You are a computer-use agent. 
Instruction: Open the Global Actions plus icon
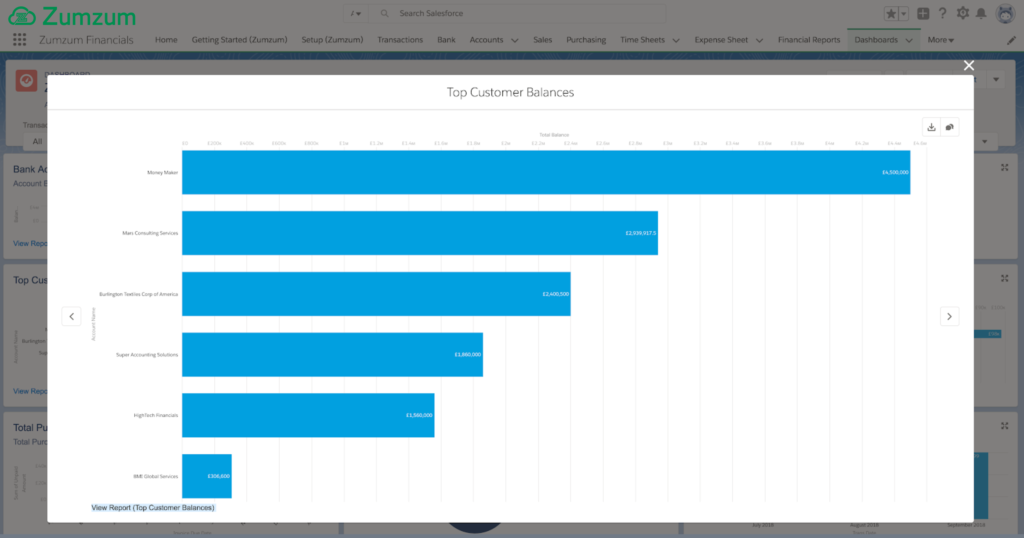pyautogui.click(x=923, y=14)
